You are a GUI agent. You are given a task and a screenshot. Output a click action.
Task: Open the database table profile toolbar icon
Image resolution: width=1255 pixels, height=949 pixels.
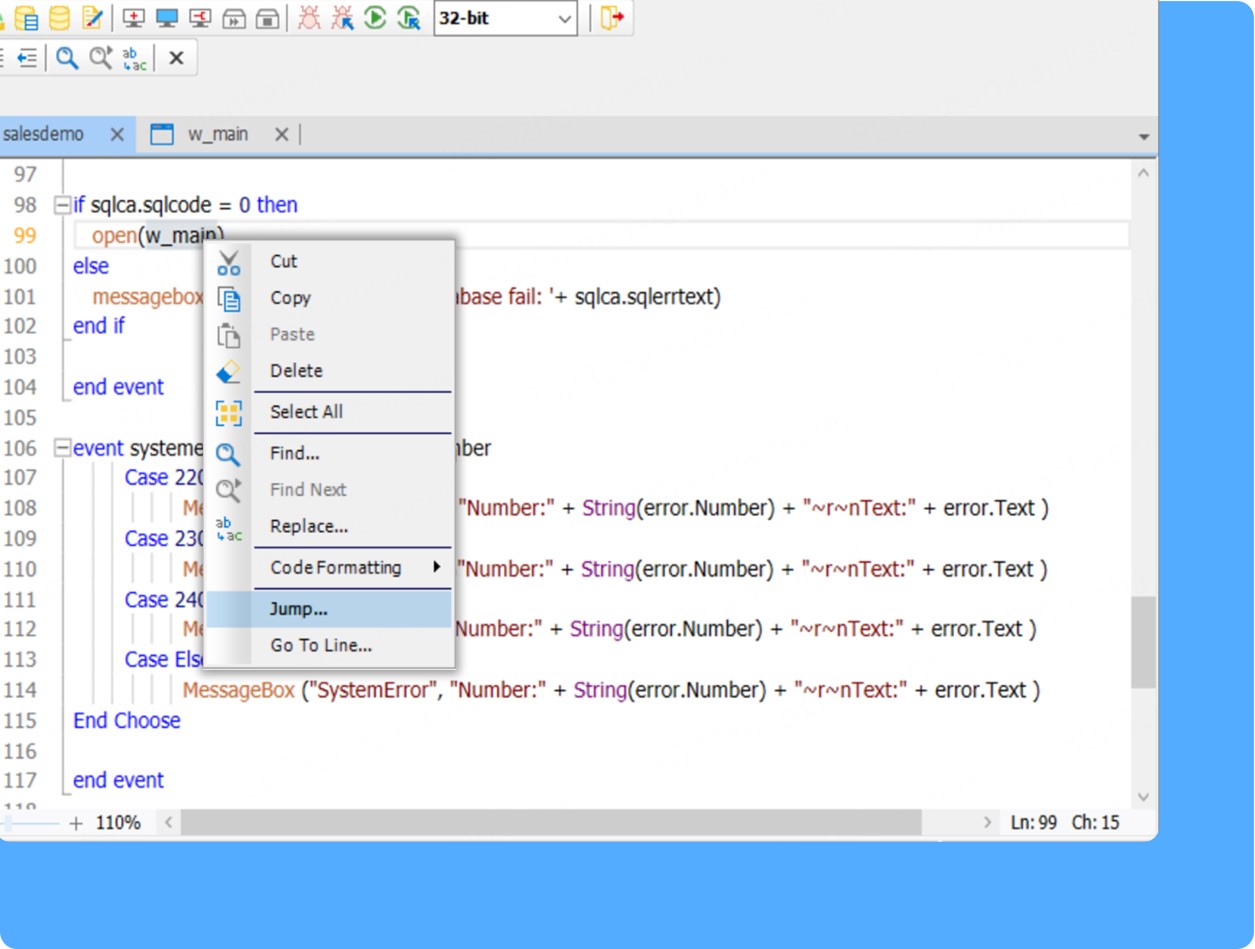[27, 18]
